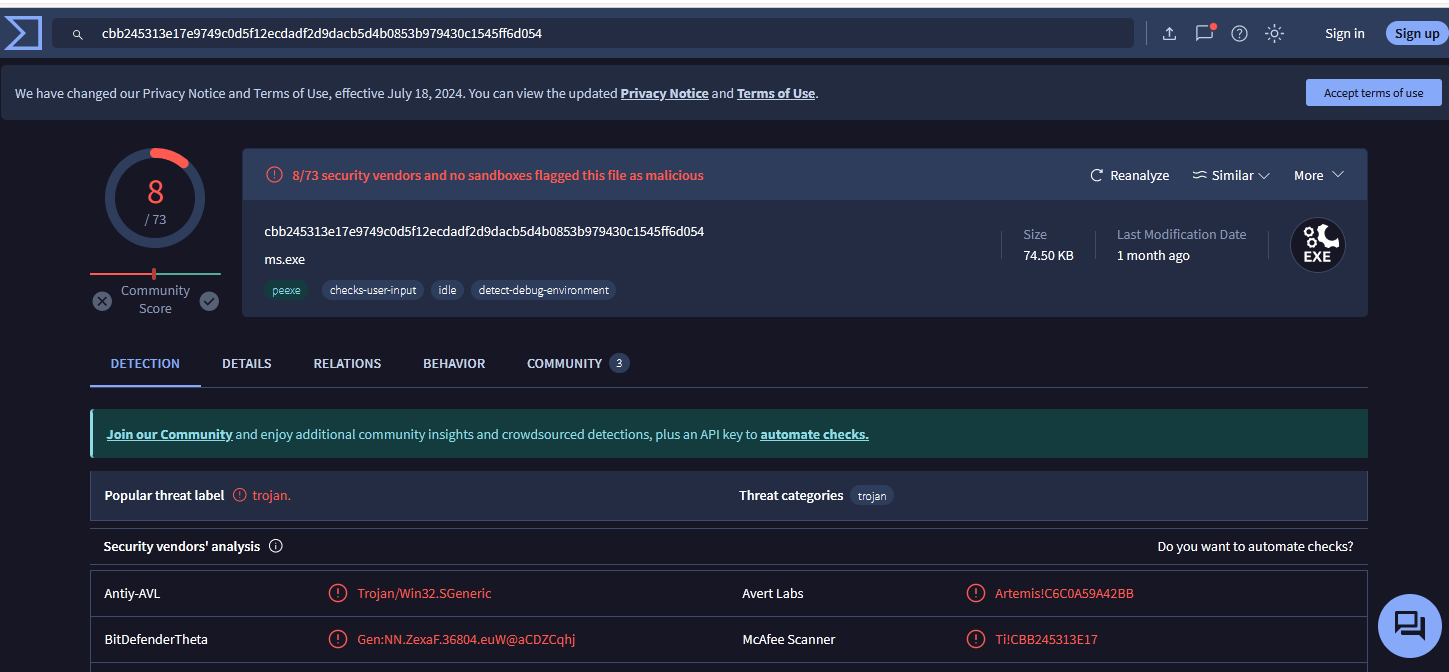Viewport: 1449px width, 672px height.
Task: Click the automate checks link
Action: click(814, 434)
